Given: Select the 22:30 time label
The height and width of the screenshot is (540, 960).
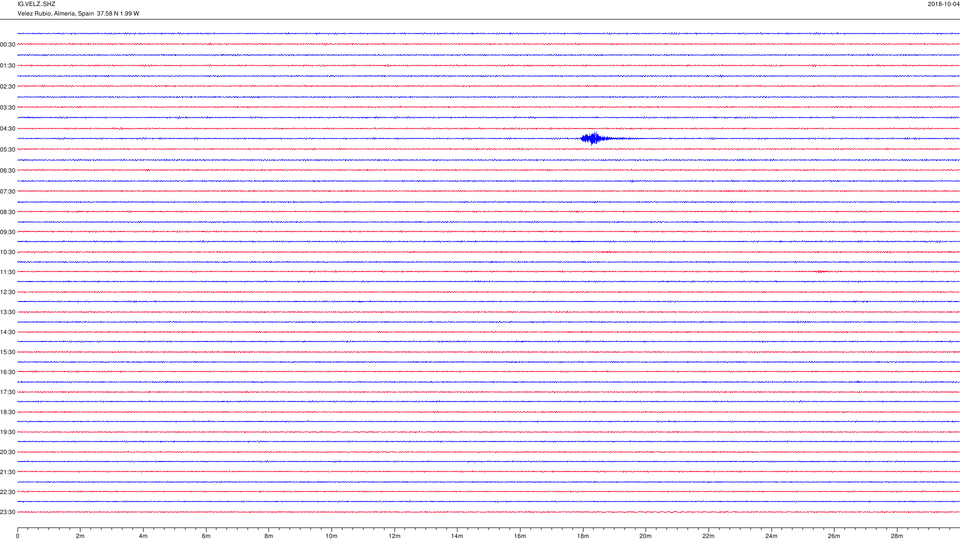Looking at the screenshot, I should coord(7,492).
